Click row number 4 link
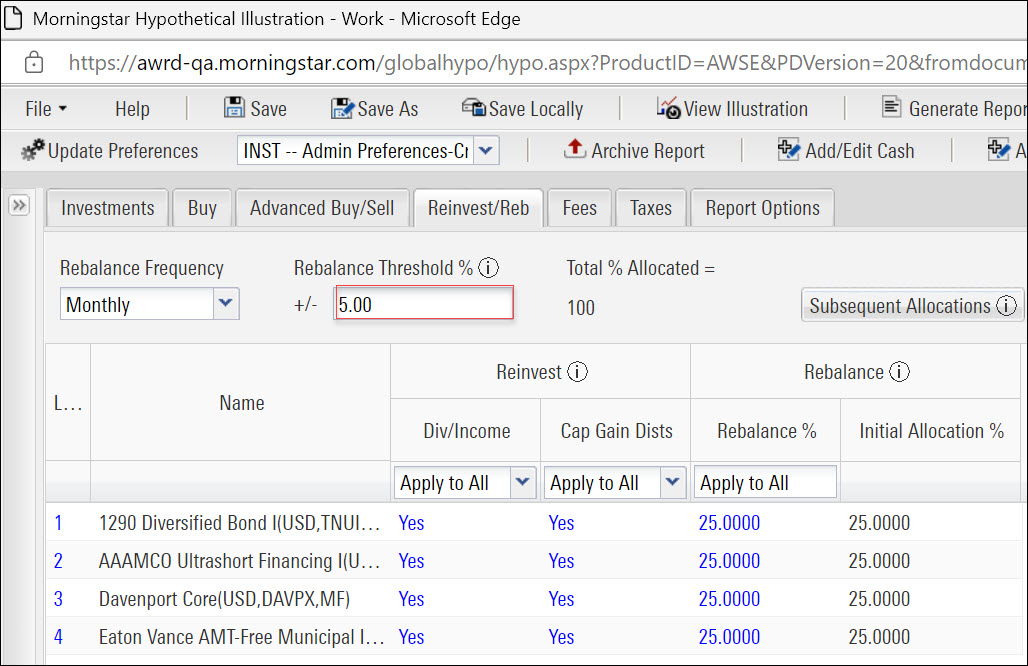Viewport: 1028px width, 666px height. [x=58, y=637]
